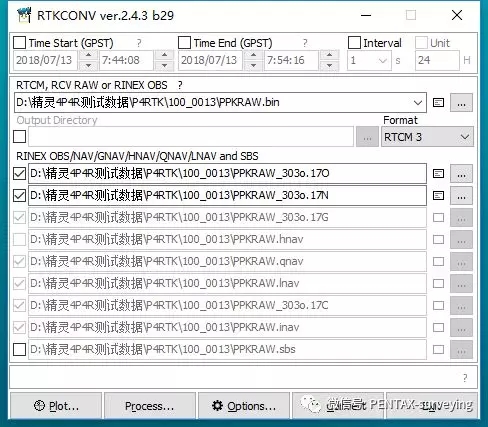Open the viewer icon beside the input PPKRAW.bin path

438,103
